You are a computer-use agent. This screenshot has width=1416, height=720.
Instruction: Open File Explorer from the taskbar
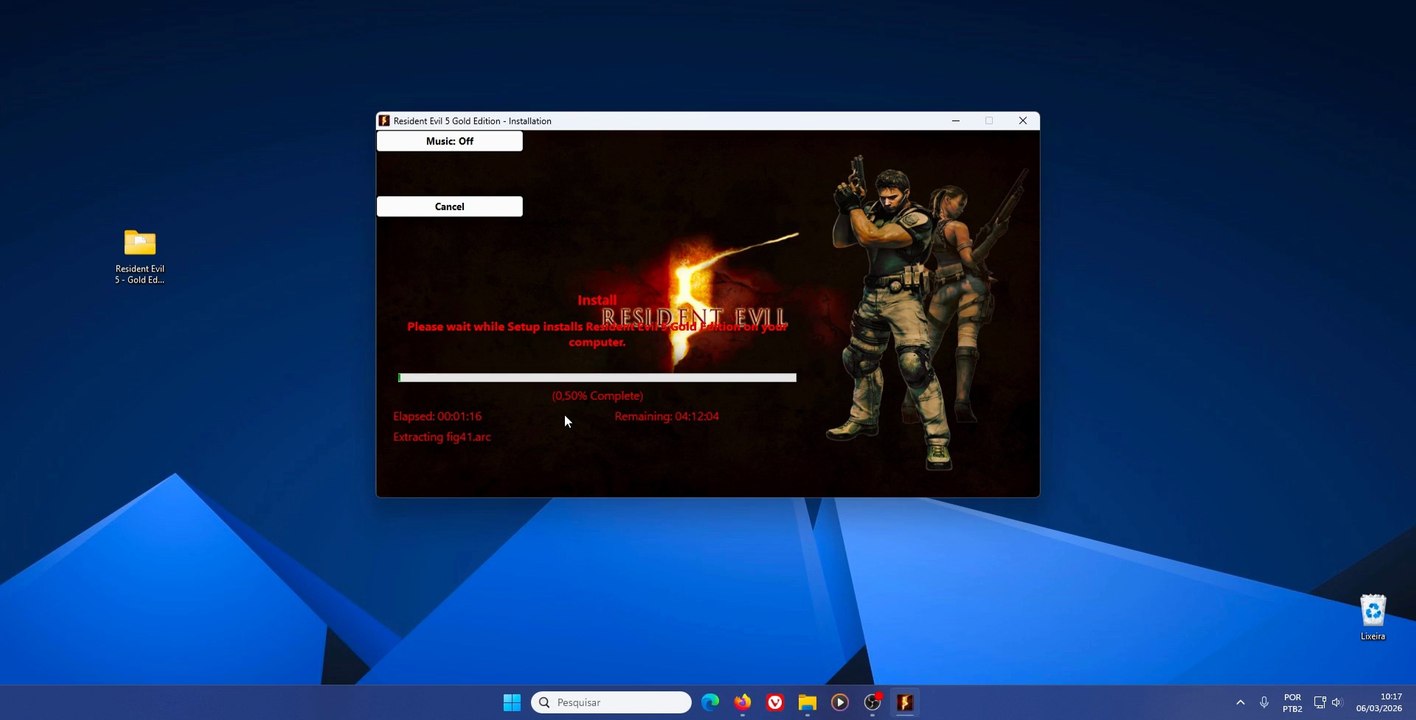coord(807,702)
